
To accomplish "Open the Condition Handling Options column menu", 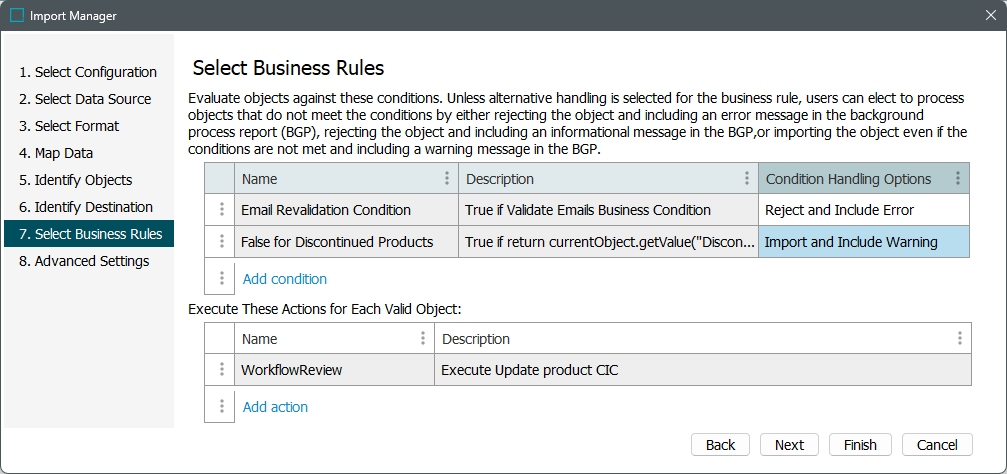I will (x=958, y=179).
